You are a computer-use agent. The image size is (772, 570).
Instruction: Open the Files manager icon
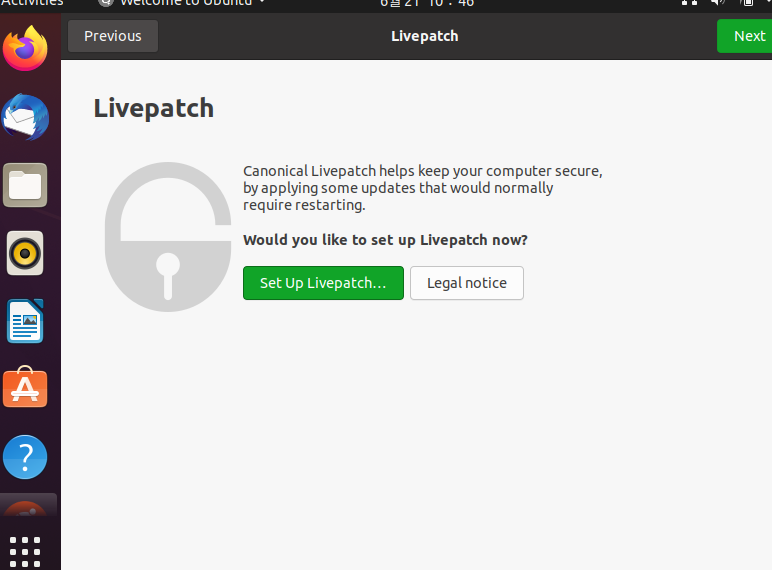[25, 185]
